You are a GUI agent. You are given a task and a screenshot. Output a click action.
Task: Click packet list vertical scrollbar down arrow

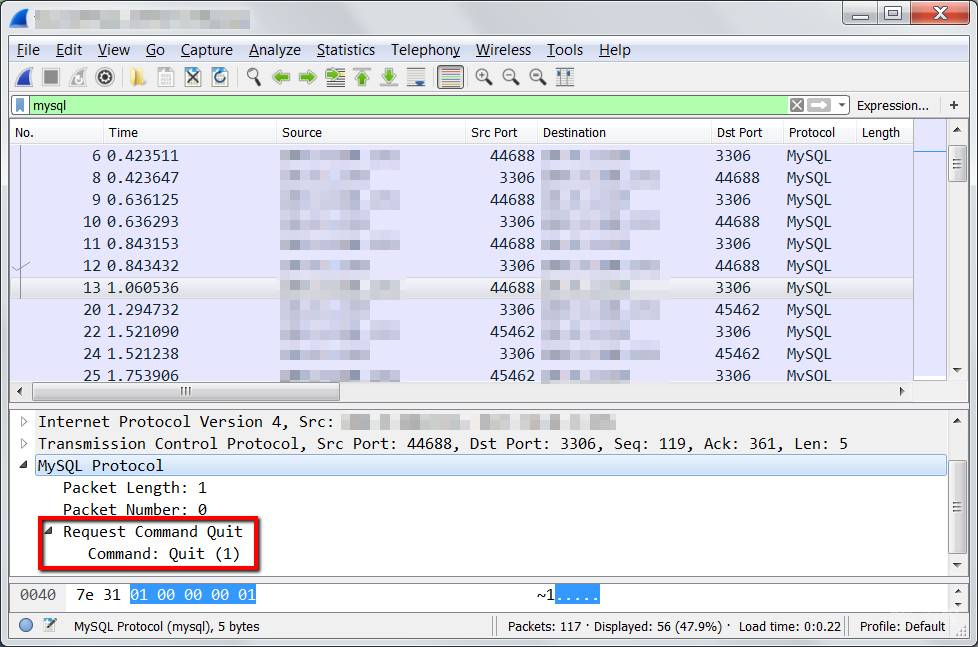point(957,370)
